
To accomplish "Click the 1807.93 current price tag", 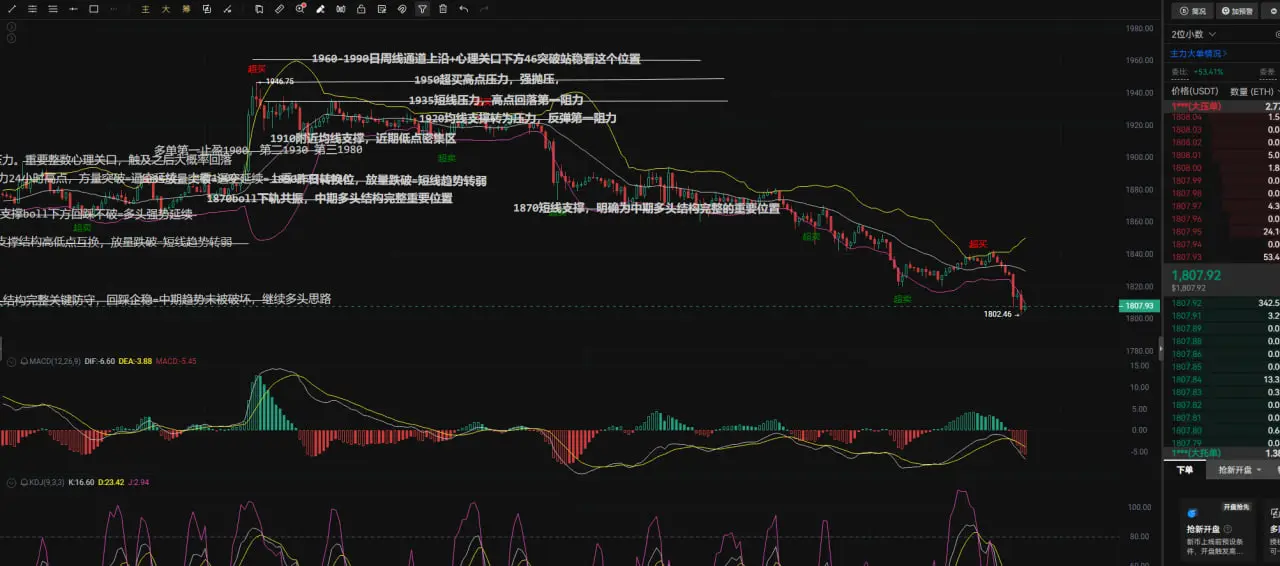I will (x=1139, y=306).
